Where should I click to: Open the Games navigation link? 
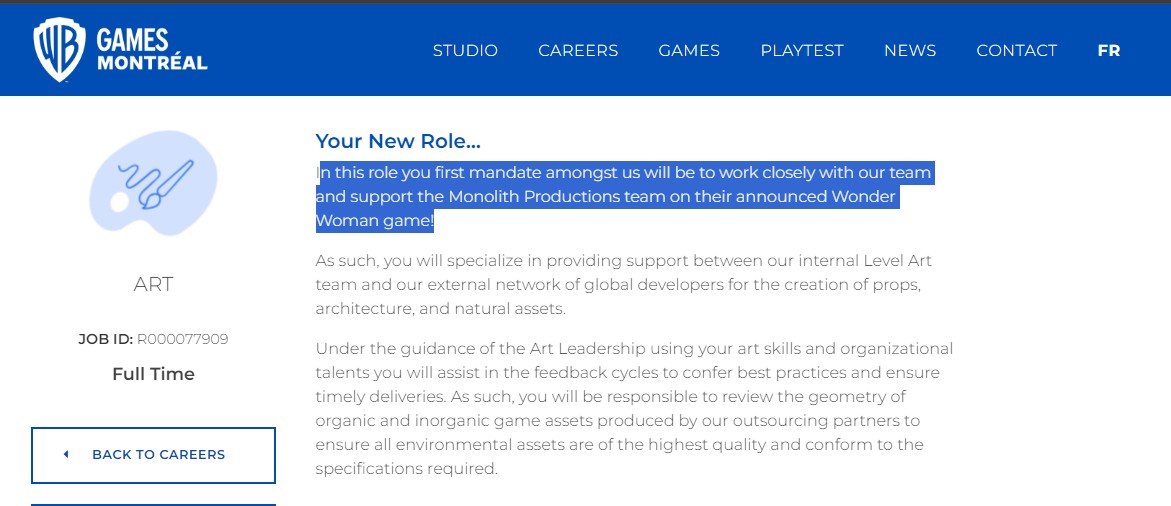tap(689, 50)
